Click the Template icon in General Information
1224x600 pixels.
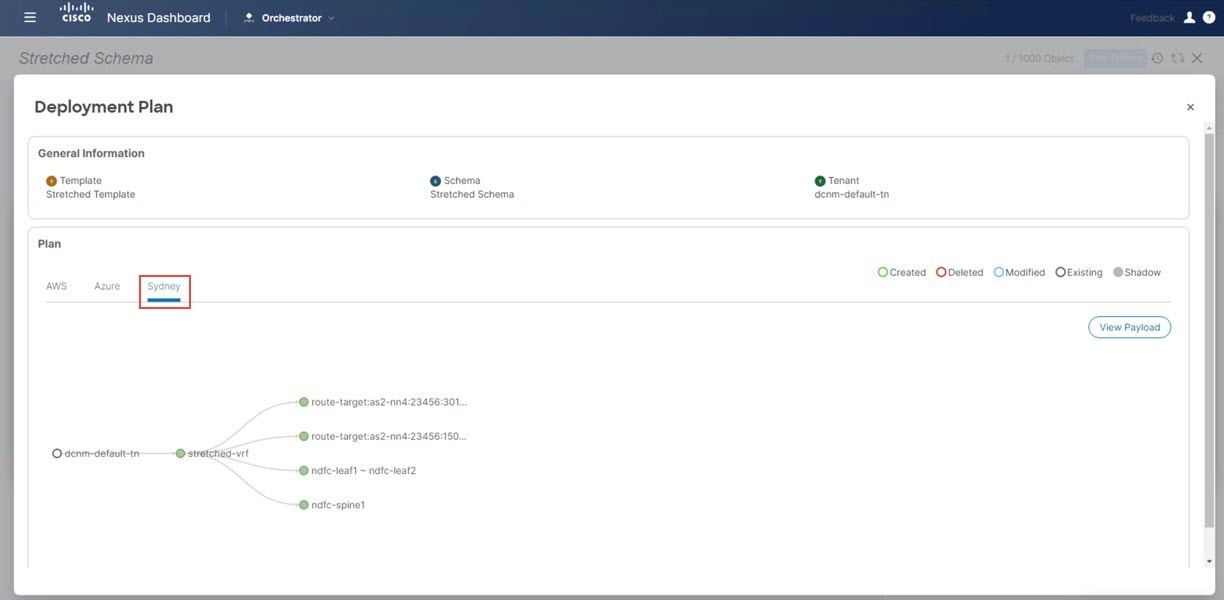[x=52, y=181]
